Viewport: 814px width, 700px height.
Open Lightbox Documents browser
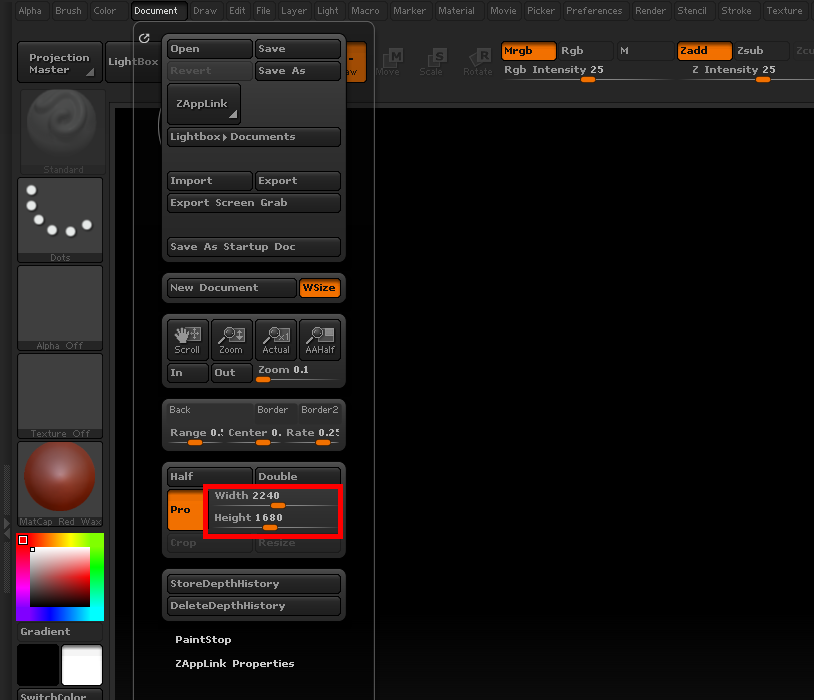[254, 137]
